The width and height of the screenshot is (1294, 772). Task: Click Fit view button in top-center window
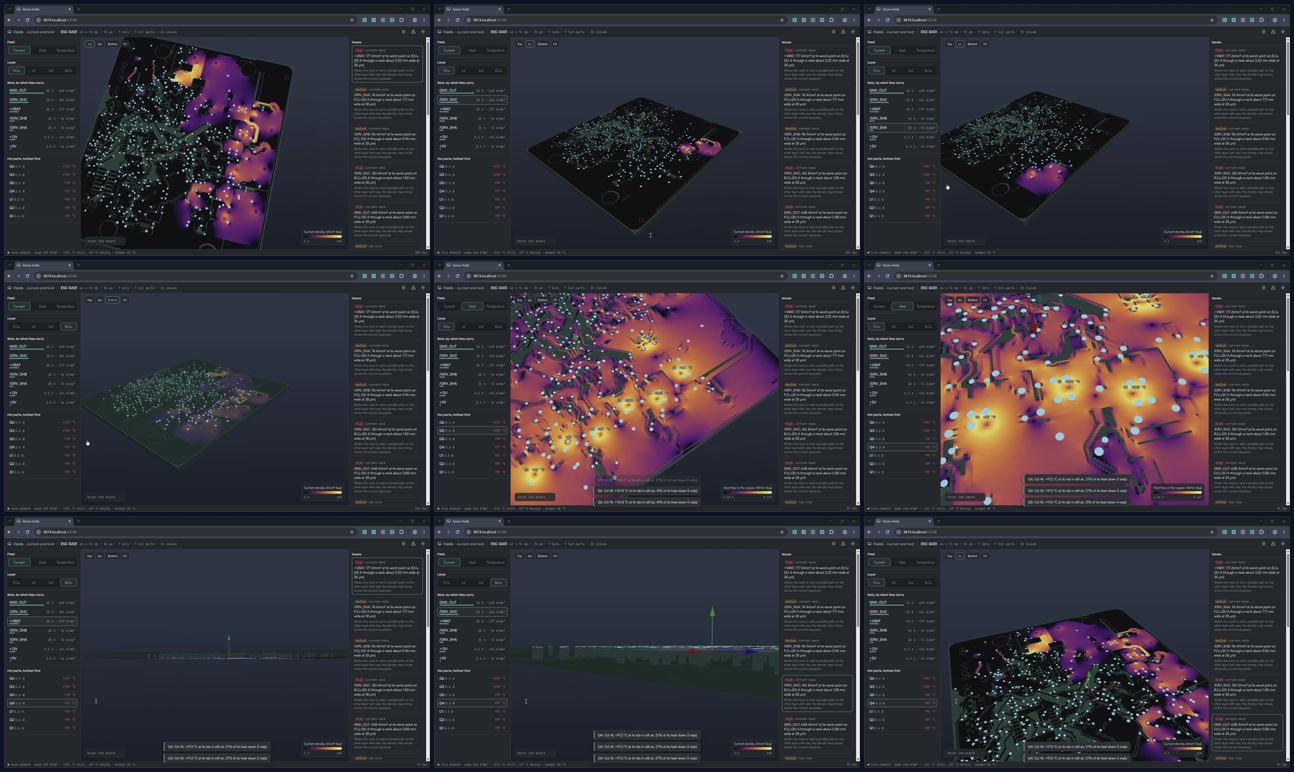click(x=555, y=44)
